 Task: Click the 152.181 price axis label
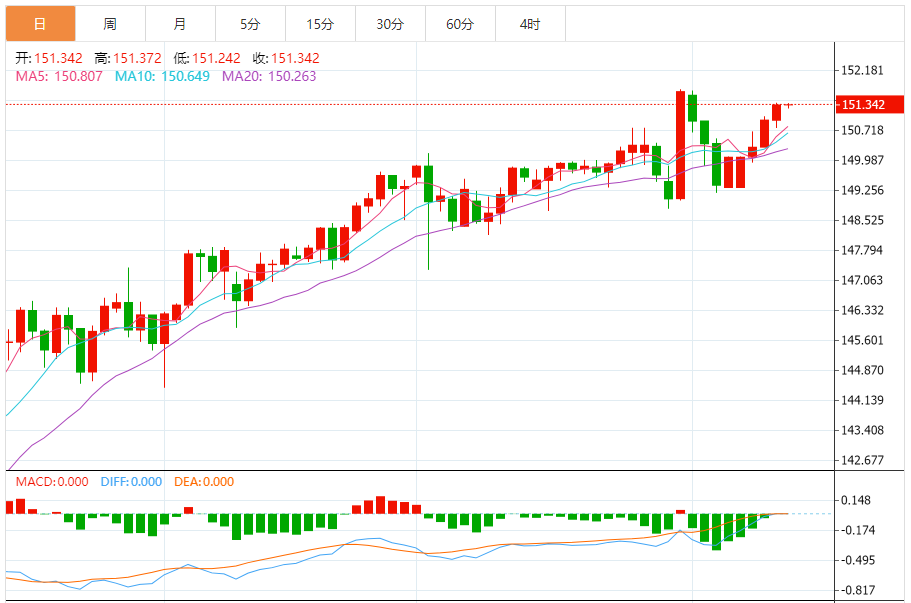(x=862, y=70)
